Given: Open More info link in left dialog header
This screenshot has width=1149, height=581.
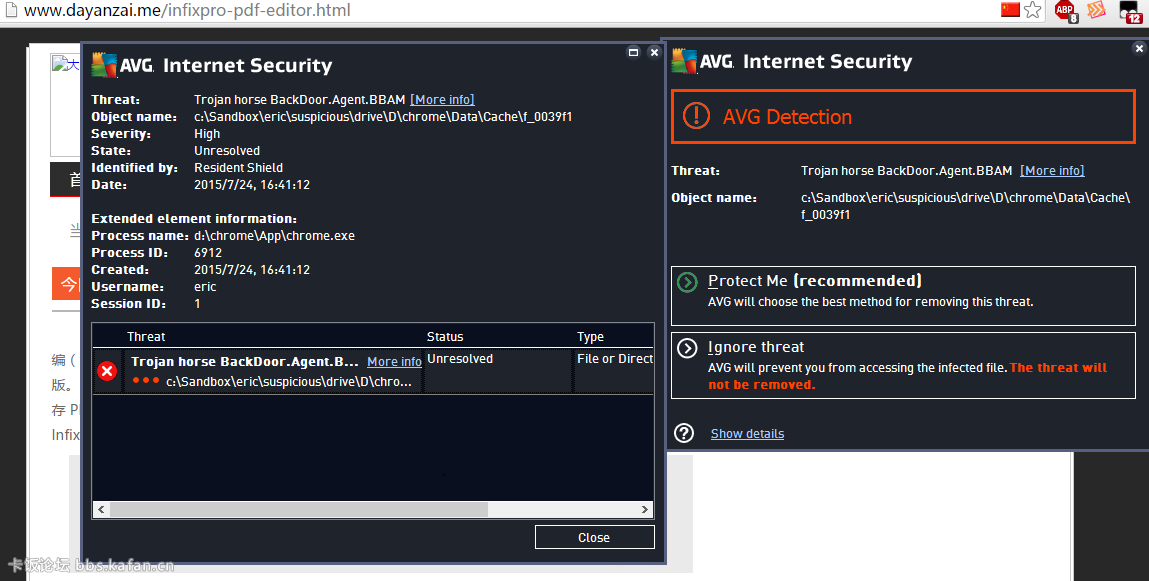Looking at the screenshot, I should tap(442, 100).
